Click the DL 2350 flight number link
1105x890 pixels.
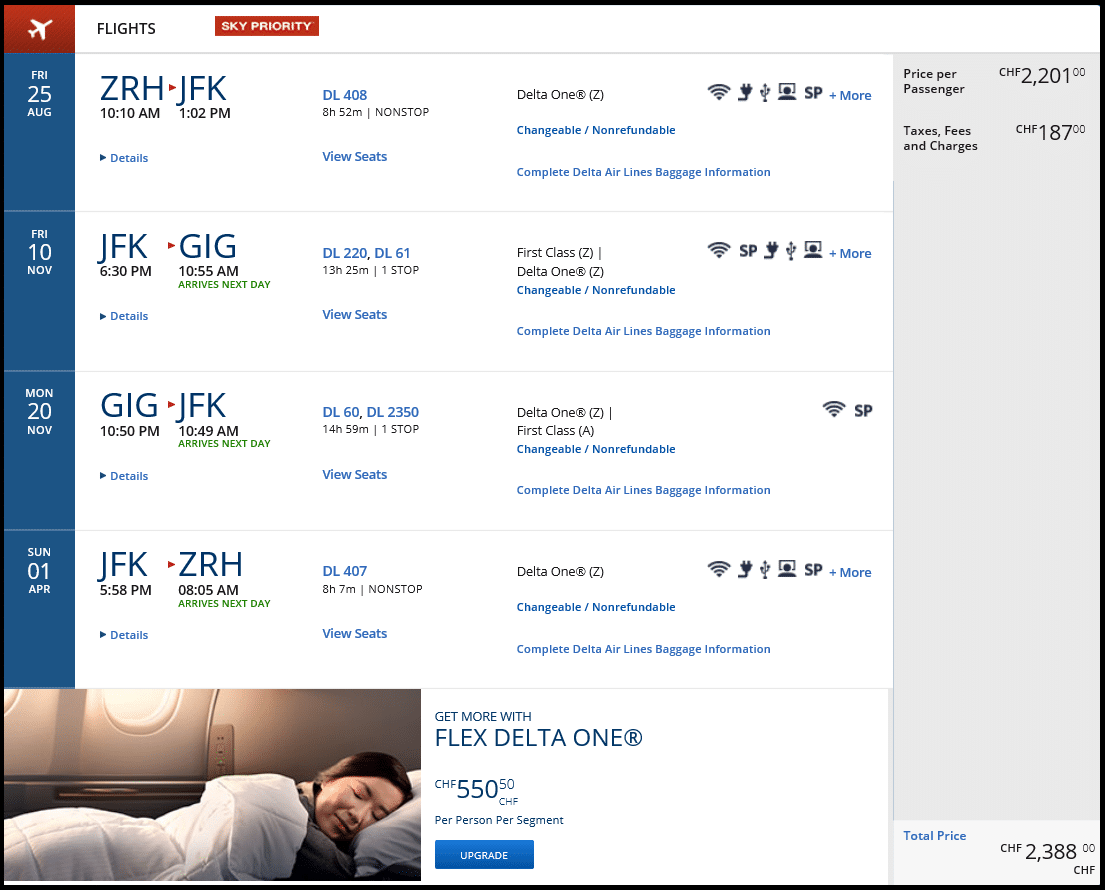pos(393,412)
